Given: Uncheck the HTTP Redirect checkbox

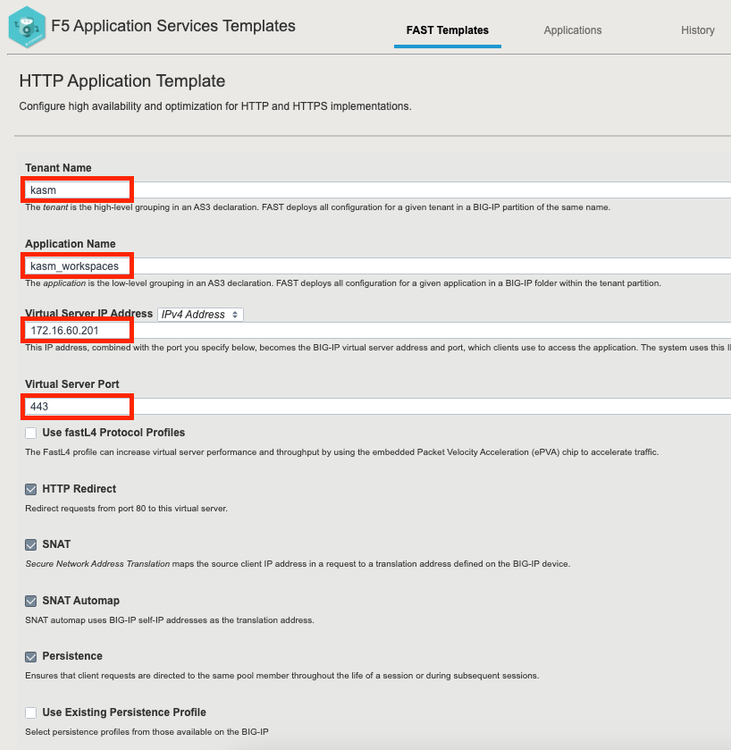Looking at the screenshot, I should pyautogui.click(x=32, y=489).
